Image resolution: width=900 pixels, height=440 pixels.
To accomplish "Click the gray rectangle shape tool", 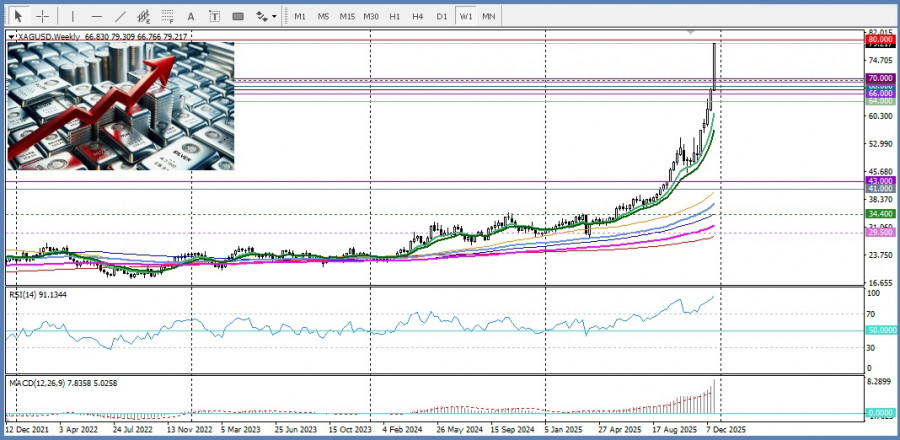I will click(238, 16).
